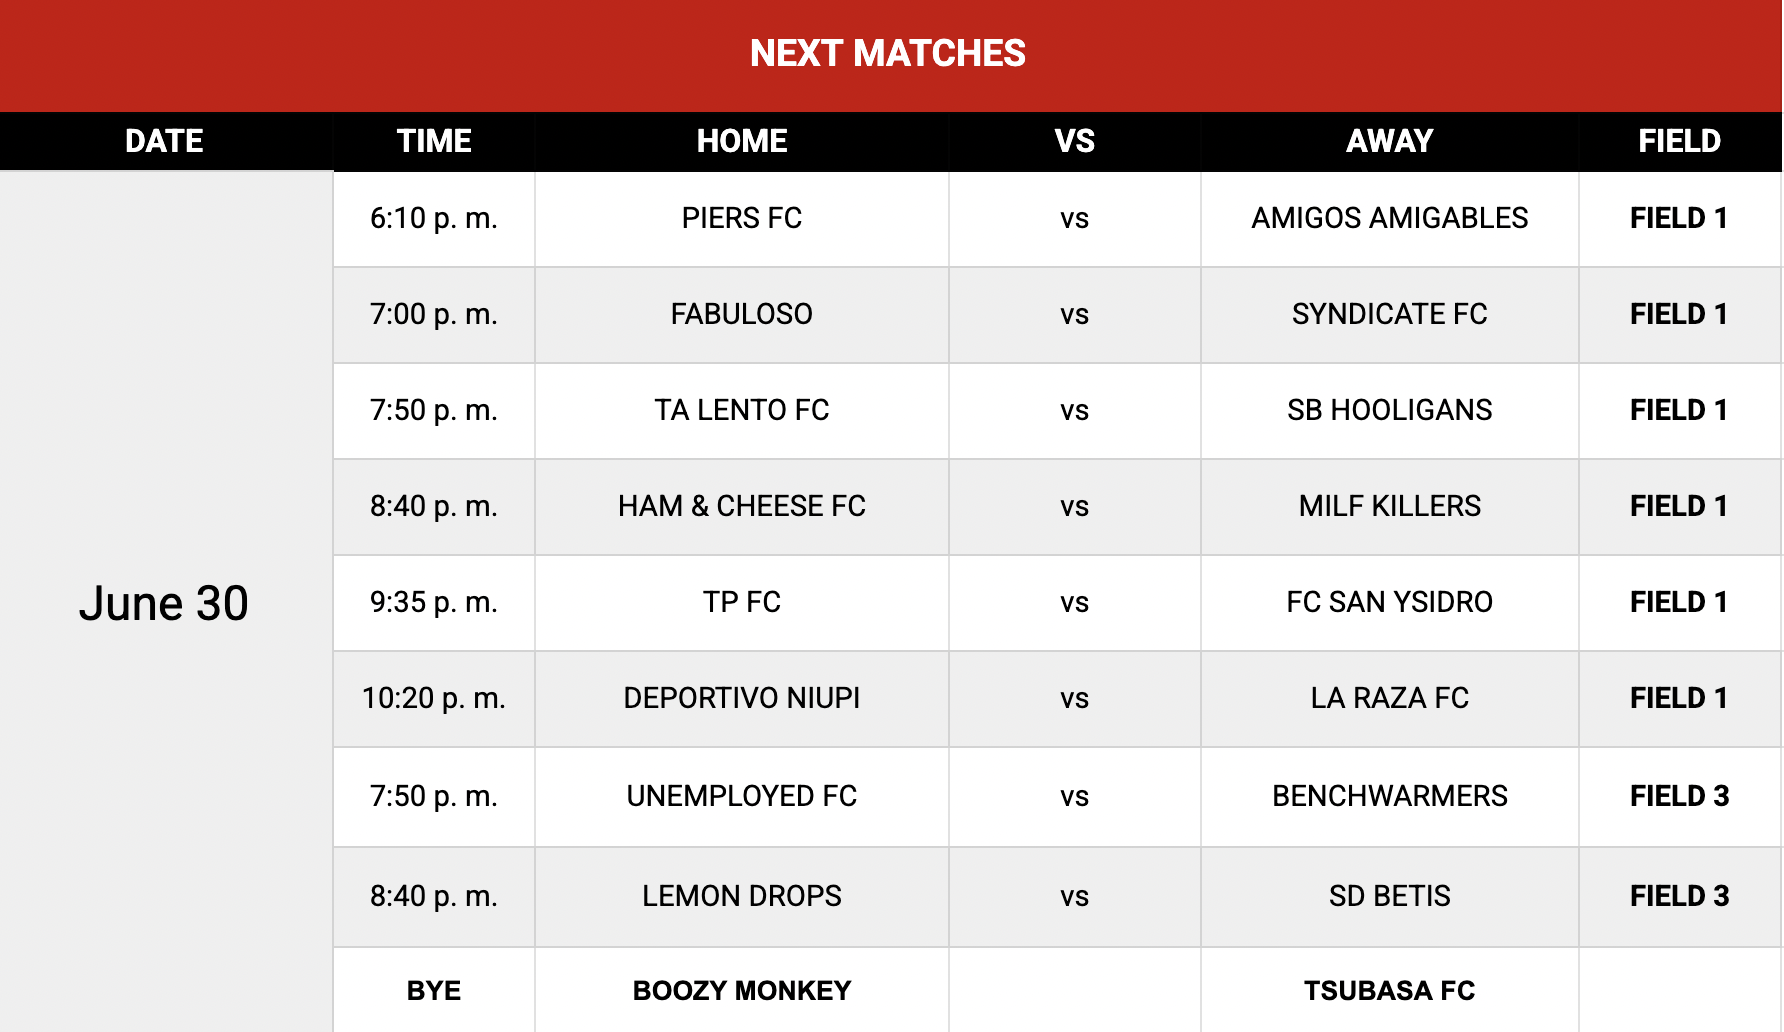This screenshot has width=1784, height=1032.
Task: Select the DATE column header
Action: point(165,141)
